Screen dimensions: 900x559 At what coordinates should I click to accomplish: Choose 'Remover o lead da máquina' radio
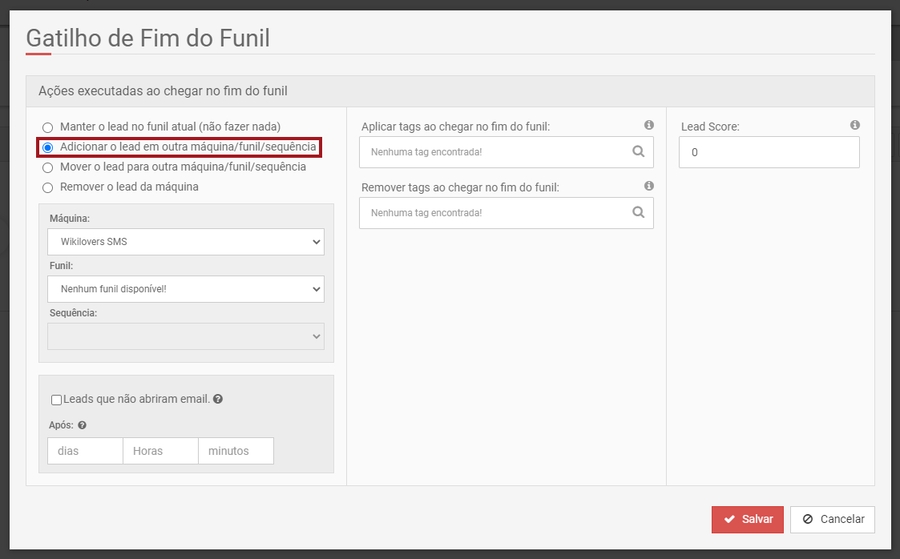[47, 187]
